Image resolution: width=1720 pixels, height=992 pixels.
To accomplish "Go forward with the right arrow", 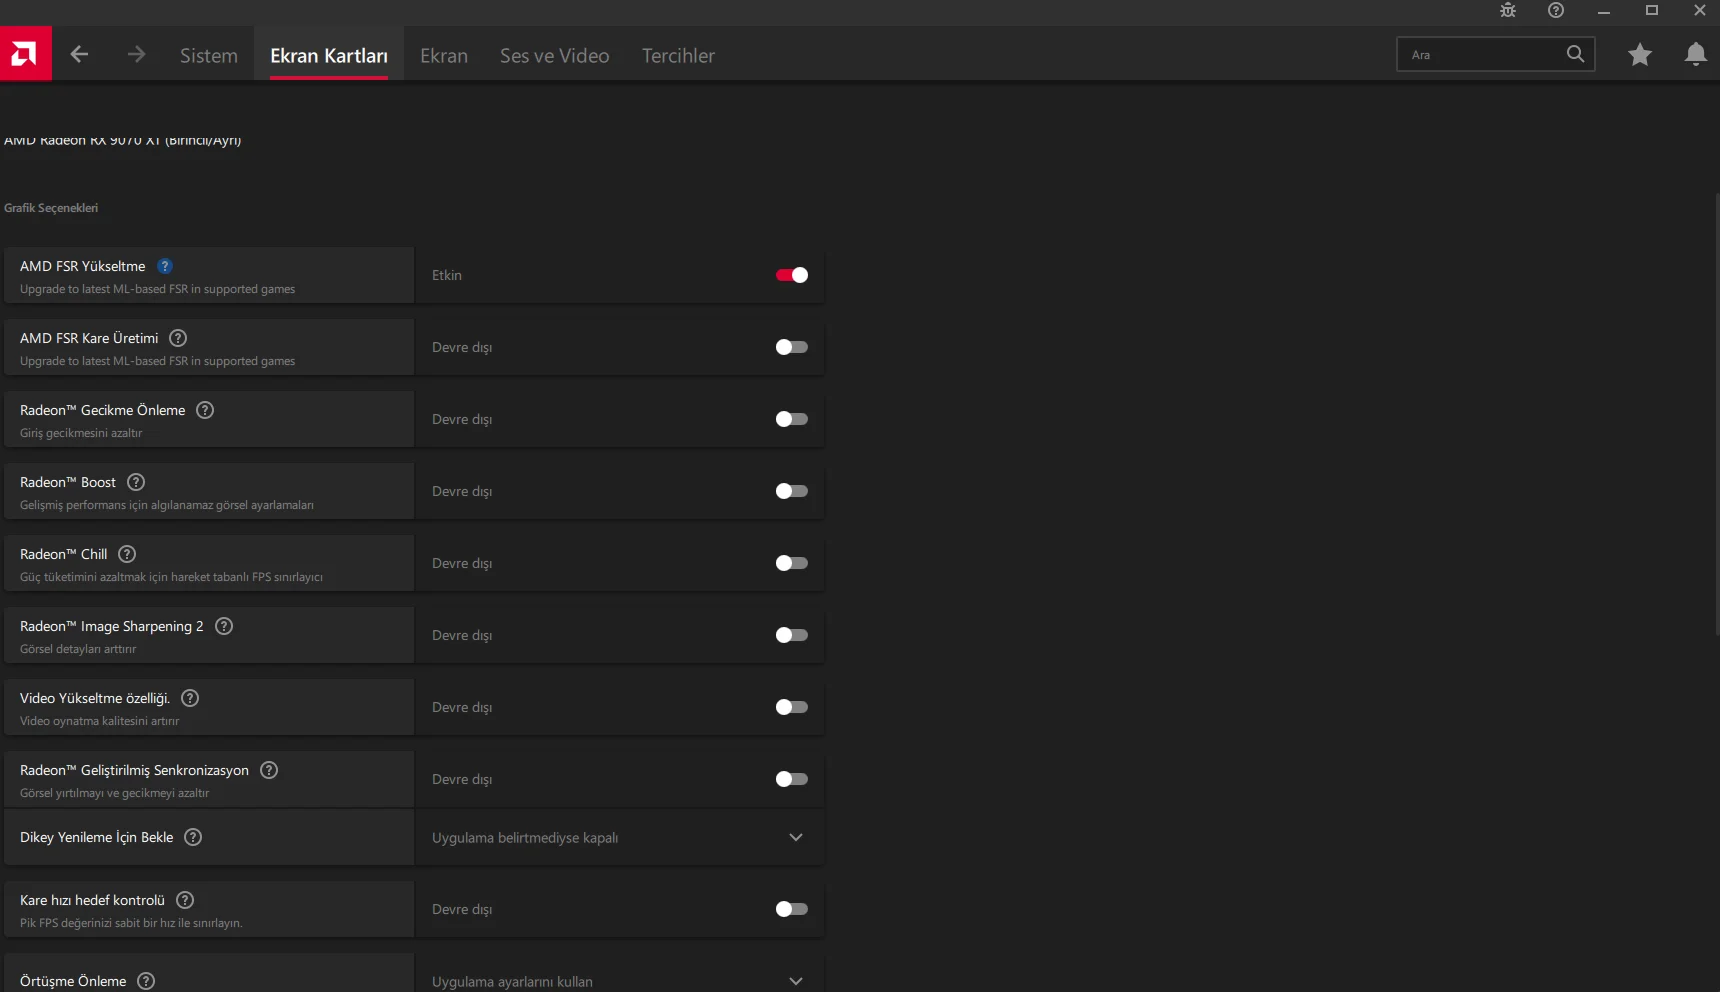I will point(137,55).
